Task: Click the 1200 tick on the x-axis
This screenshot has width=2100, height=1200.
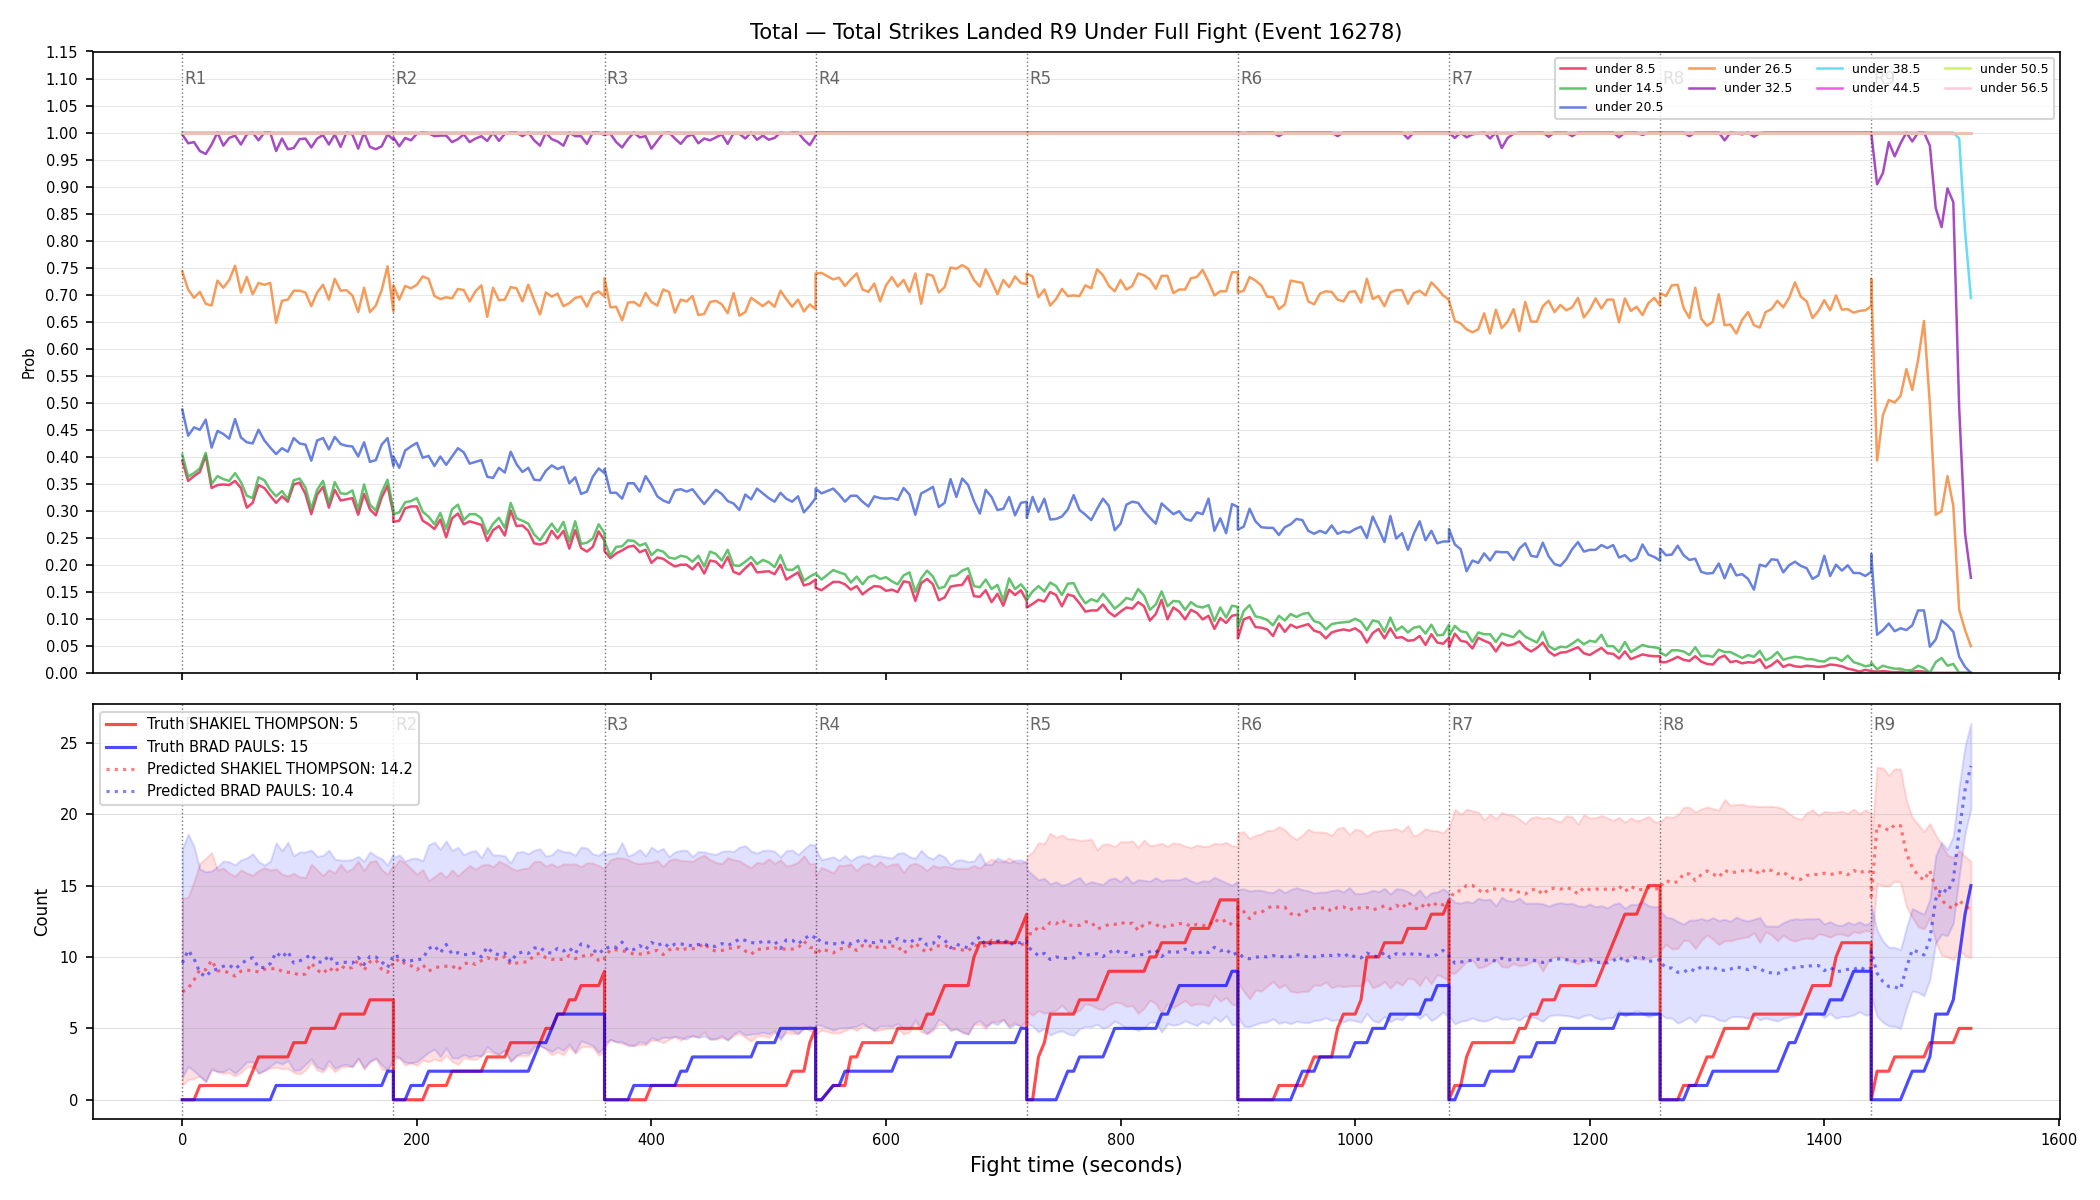Action: click(x=1590, y=1139)
